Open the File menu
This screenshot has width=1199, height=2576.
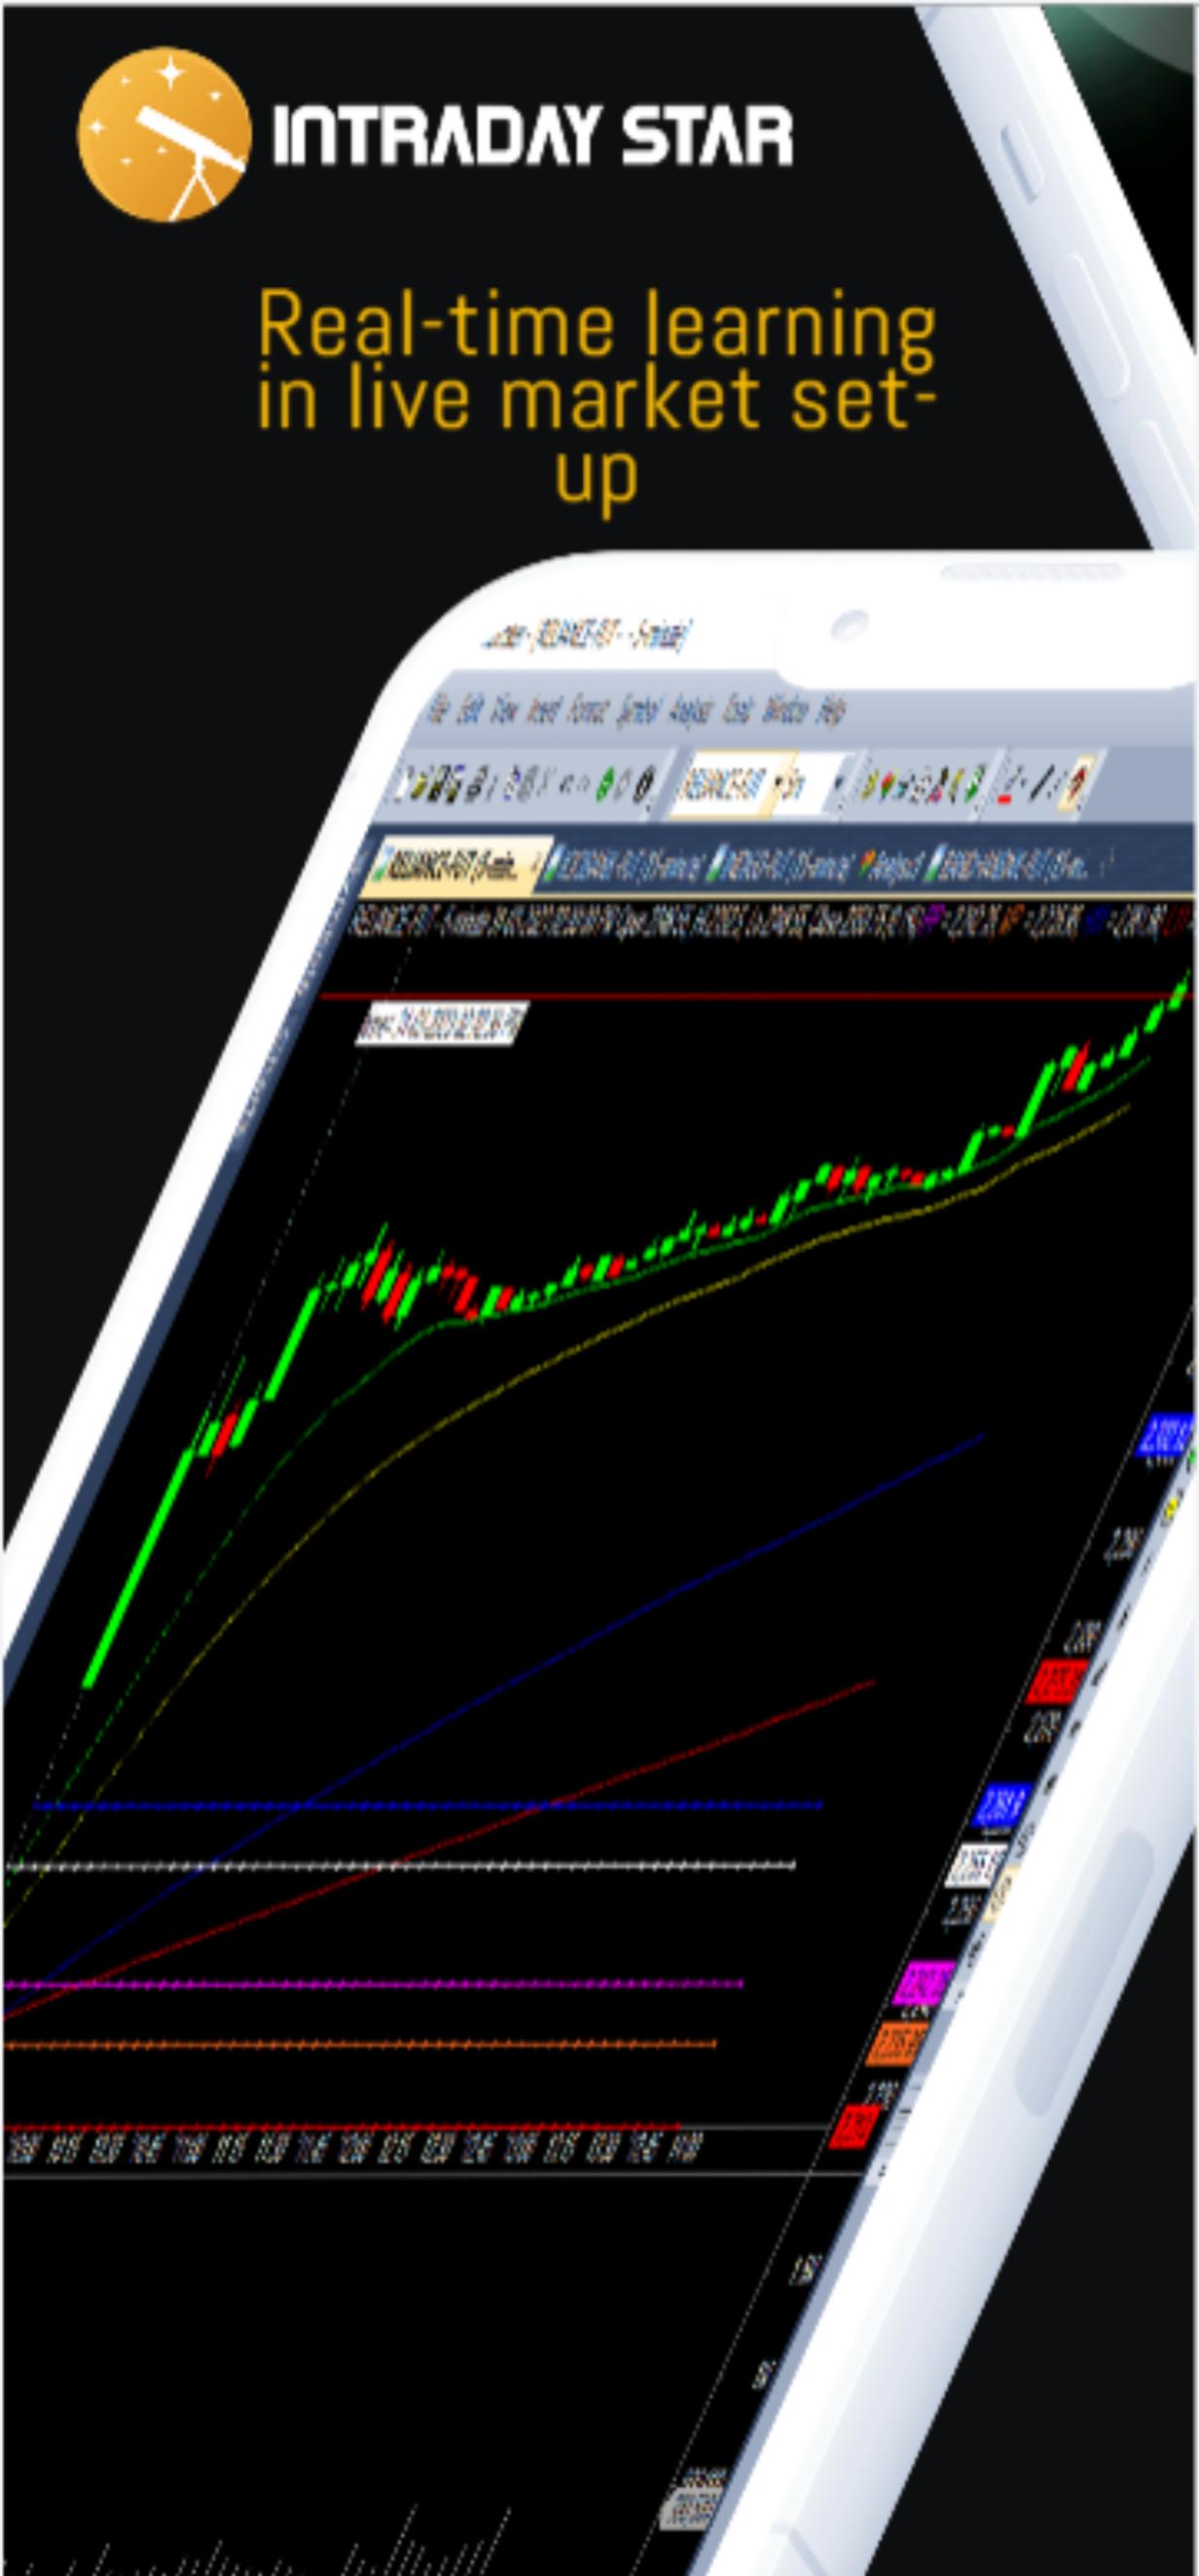pyautogui.click(x=439, y=710)
